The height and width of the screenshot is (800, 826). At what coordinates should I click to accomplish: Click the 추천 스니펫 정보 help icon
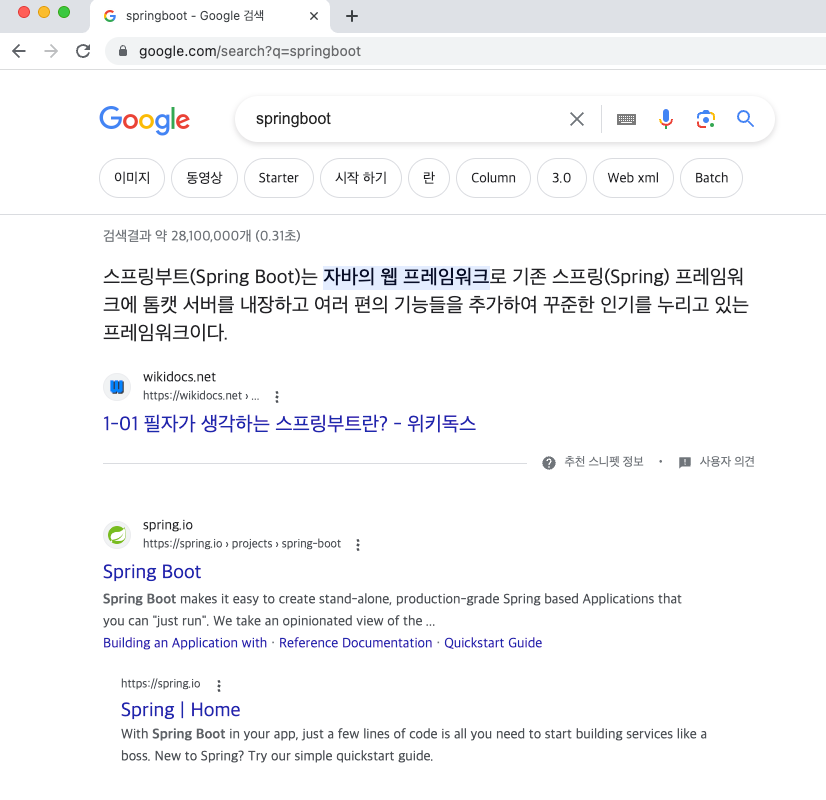click(549, 462)
